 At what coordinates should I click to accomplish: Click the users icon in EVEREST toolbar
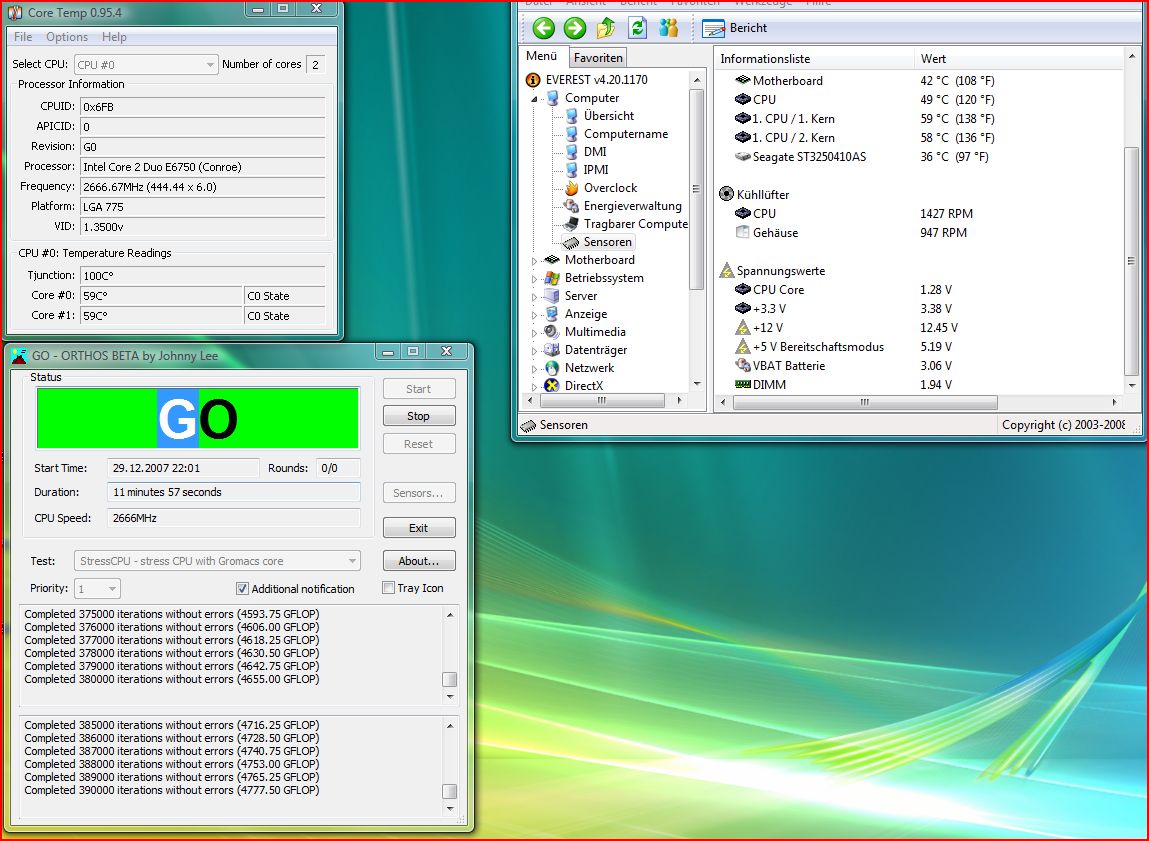[x=668, y=29]
